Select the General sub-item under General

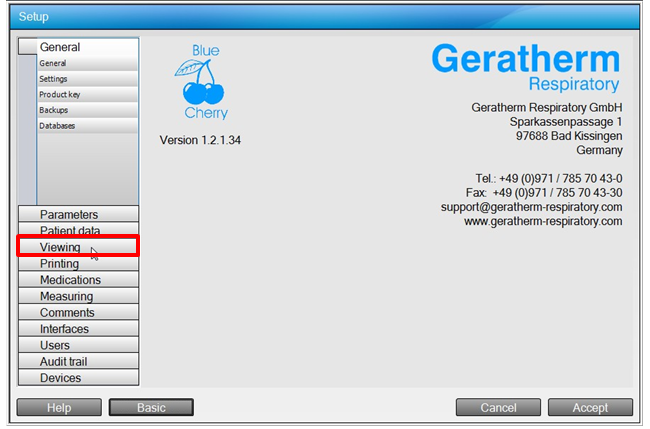pyautogui.click(x=87, y=63)
